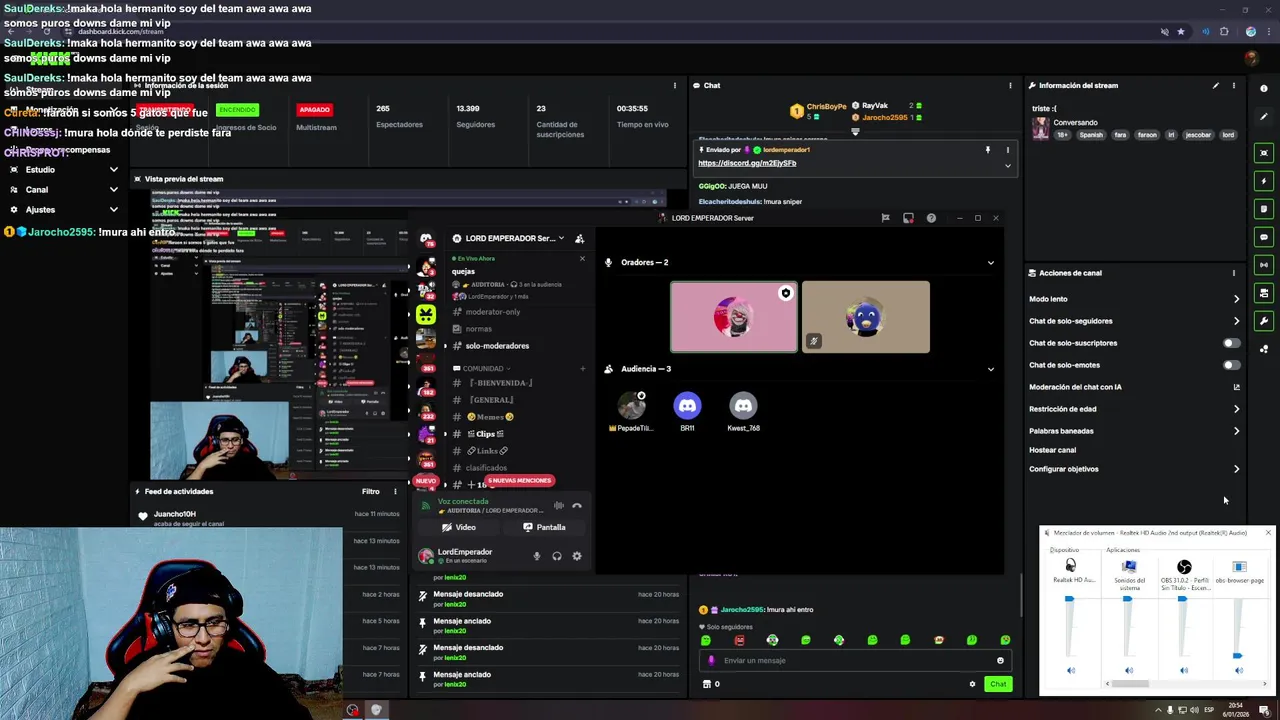
Task: Click browser bookmark star icon
Action: 1181,32
